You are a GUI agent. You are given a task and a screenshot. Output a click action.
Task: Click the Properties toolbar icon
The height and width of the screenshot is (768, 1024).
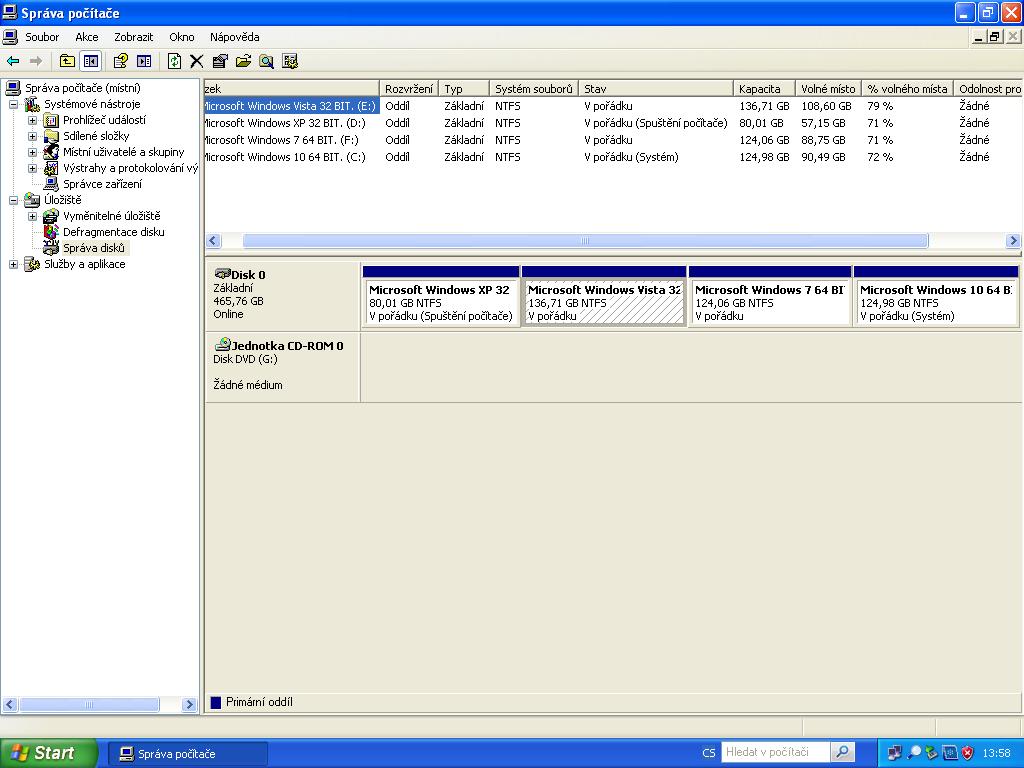click(x=220, y=61)
